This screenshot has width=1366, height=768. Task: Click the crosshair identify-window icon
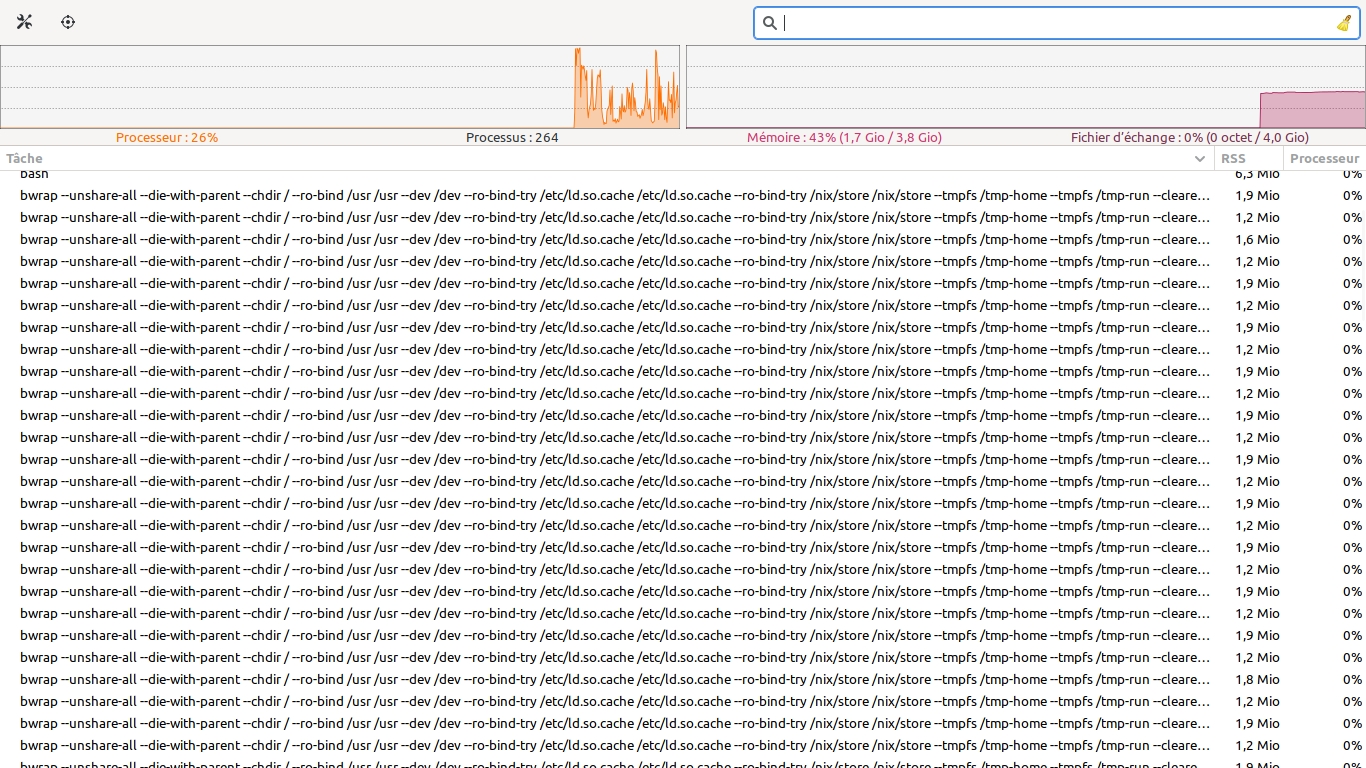[x=68, y=22]
